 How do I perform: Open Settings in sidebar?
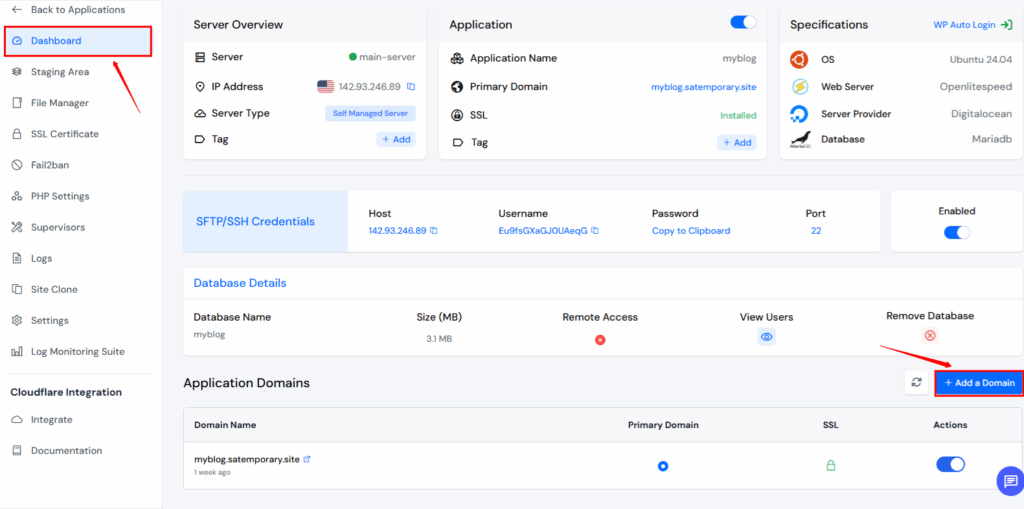point(50,320)
